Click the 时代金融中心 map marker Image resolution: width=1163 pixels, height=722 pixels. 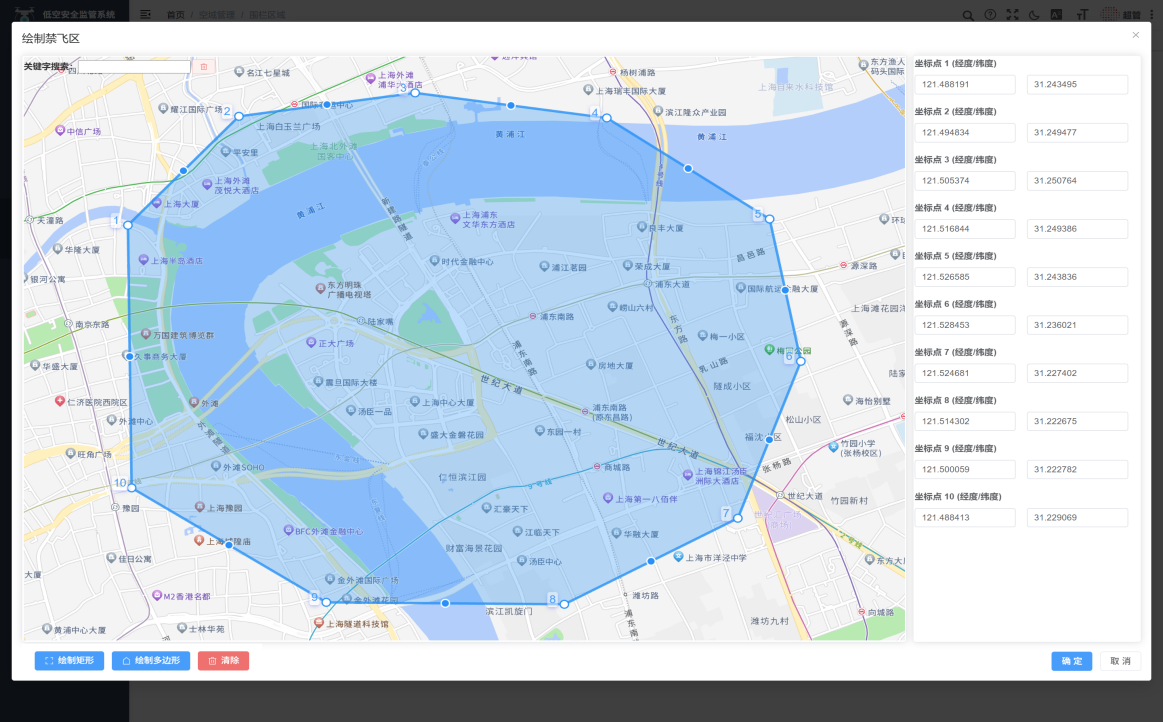pos(434,261)
